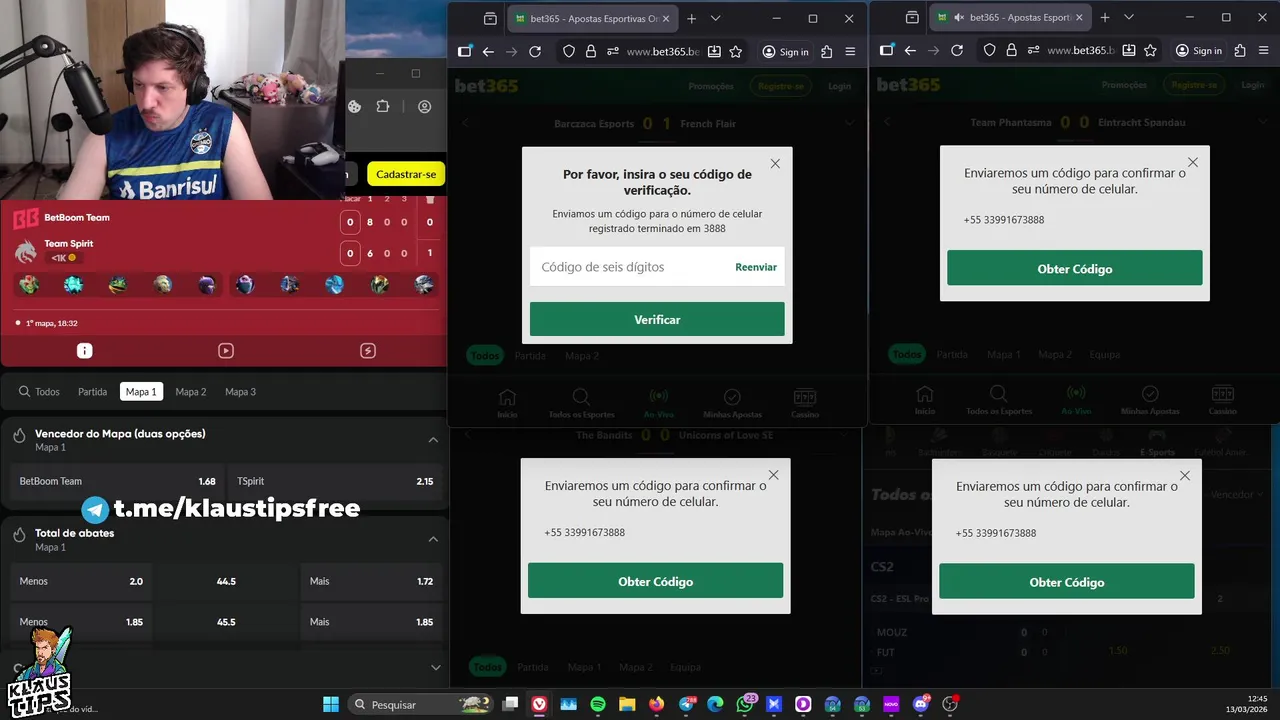Bookmark page with star in left browser window
The height and width of the screenshot is (720, 1280).
tap(736, 51)
